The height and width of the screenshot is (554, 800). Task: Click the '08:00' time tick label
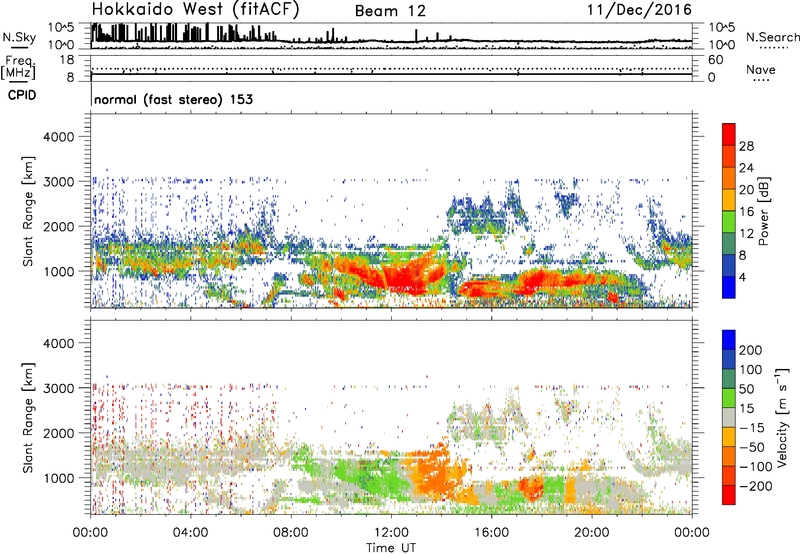click(291, 533)
